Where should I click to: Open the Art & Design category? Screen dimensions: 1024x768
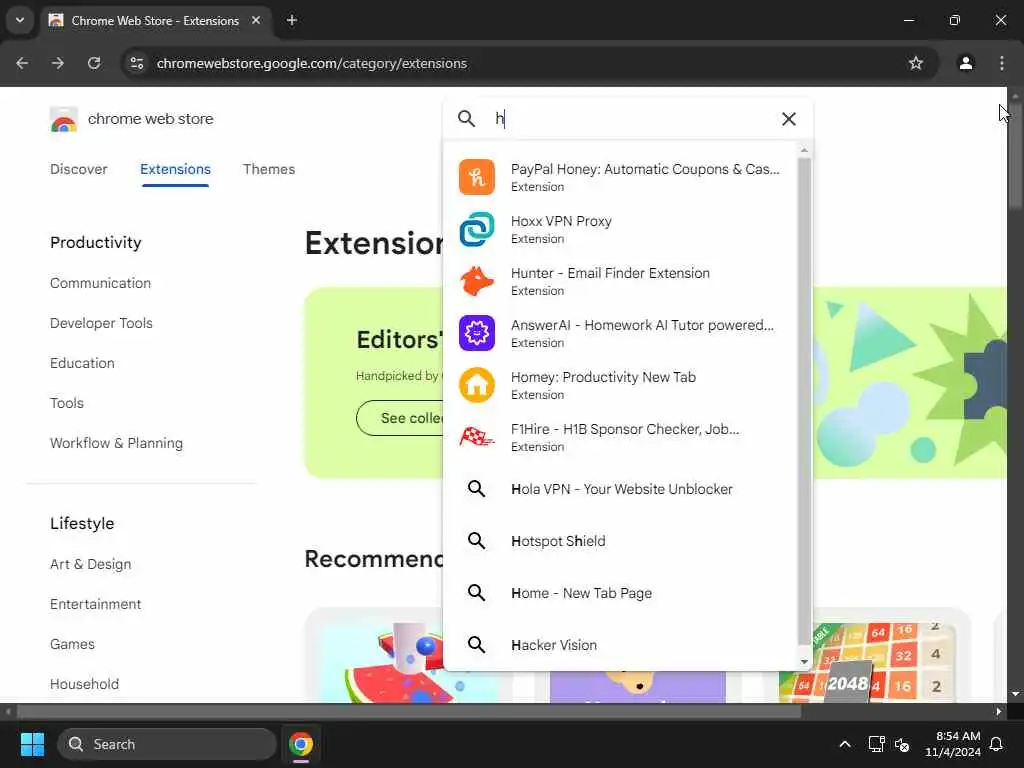pos(90,564)
